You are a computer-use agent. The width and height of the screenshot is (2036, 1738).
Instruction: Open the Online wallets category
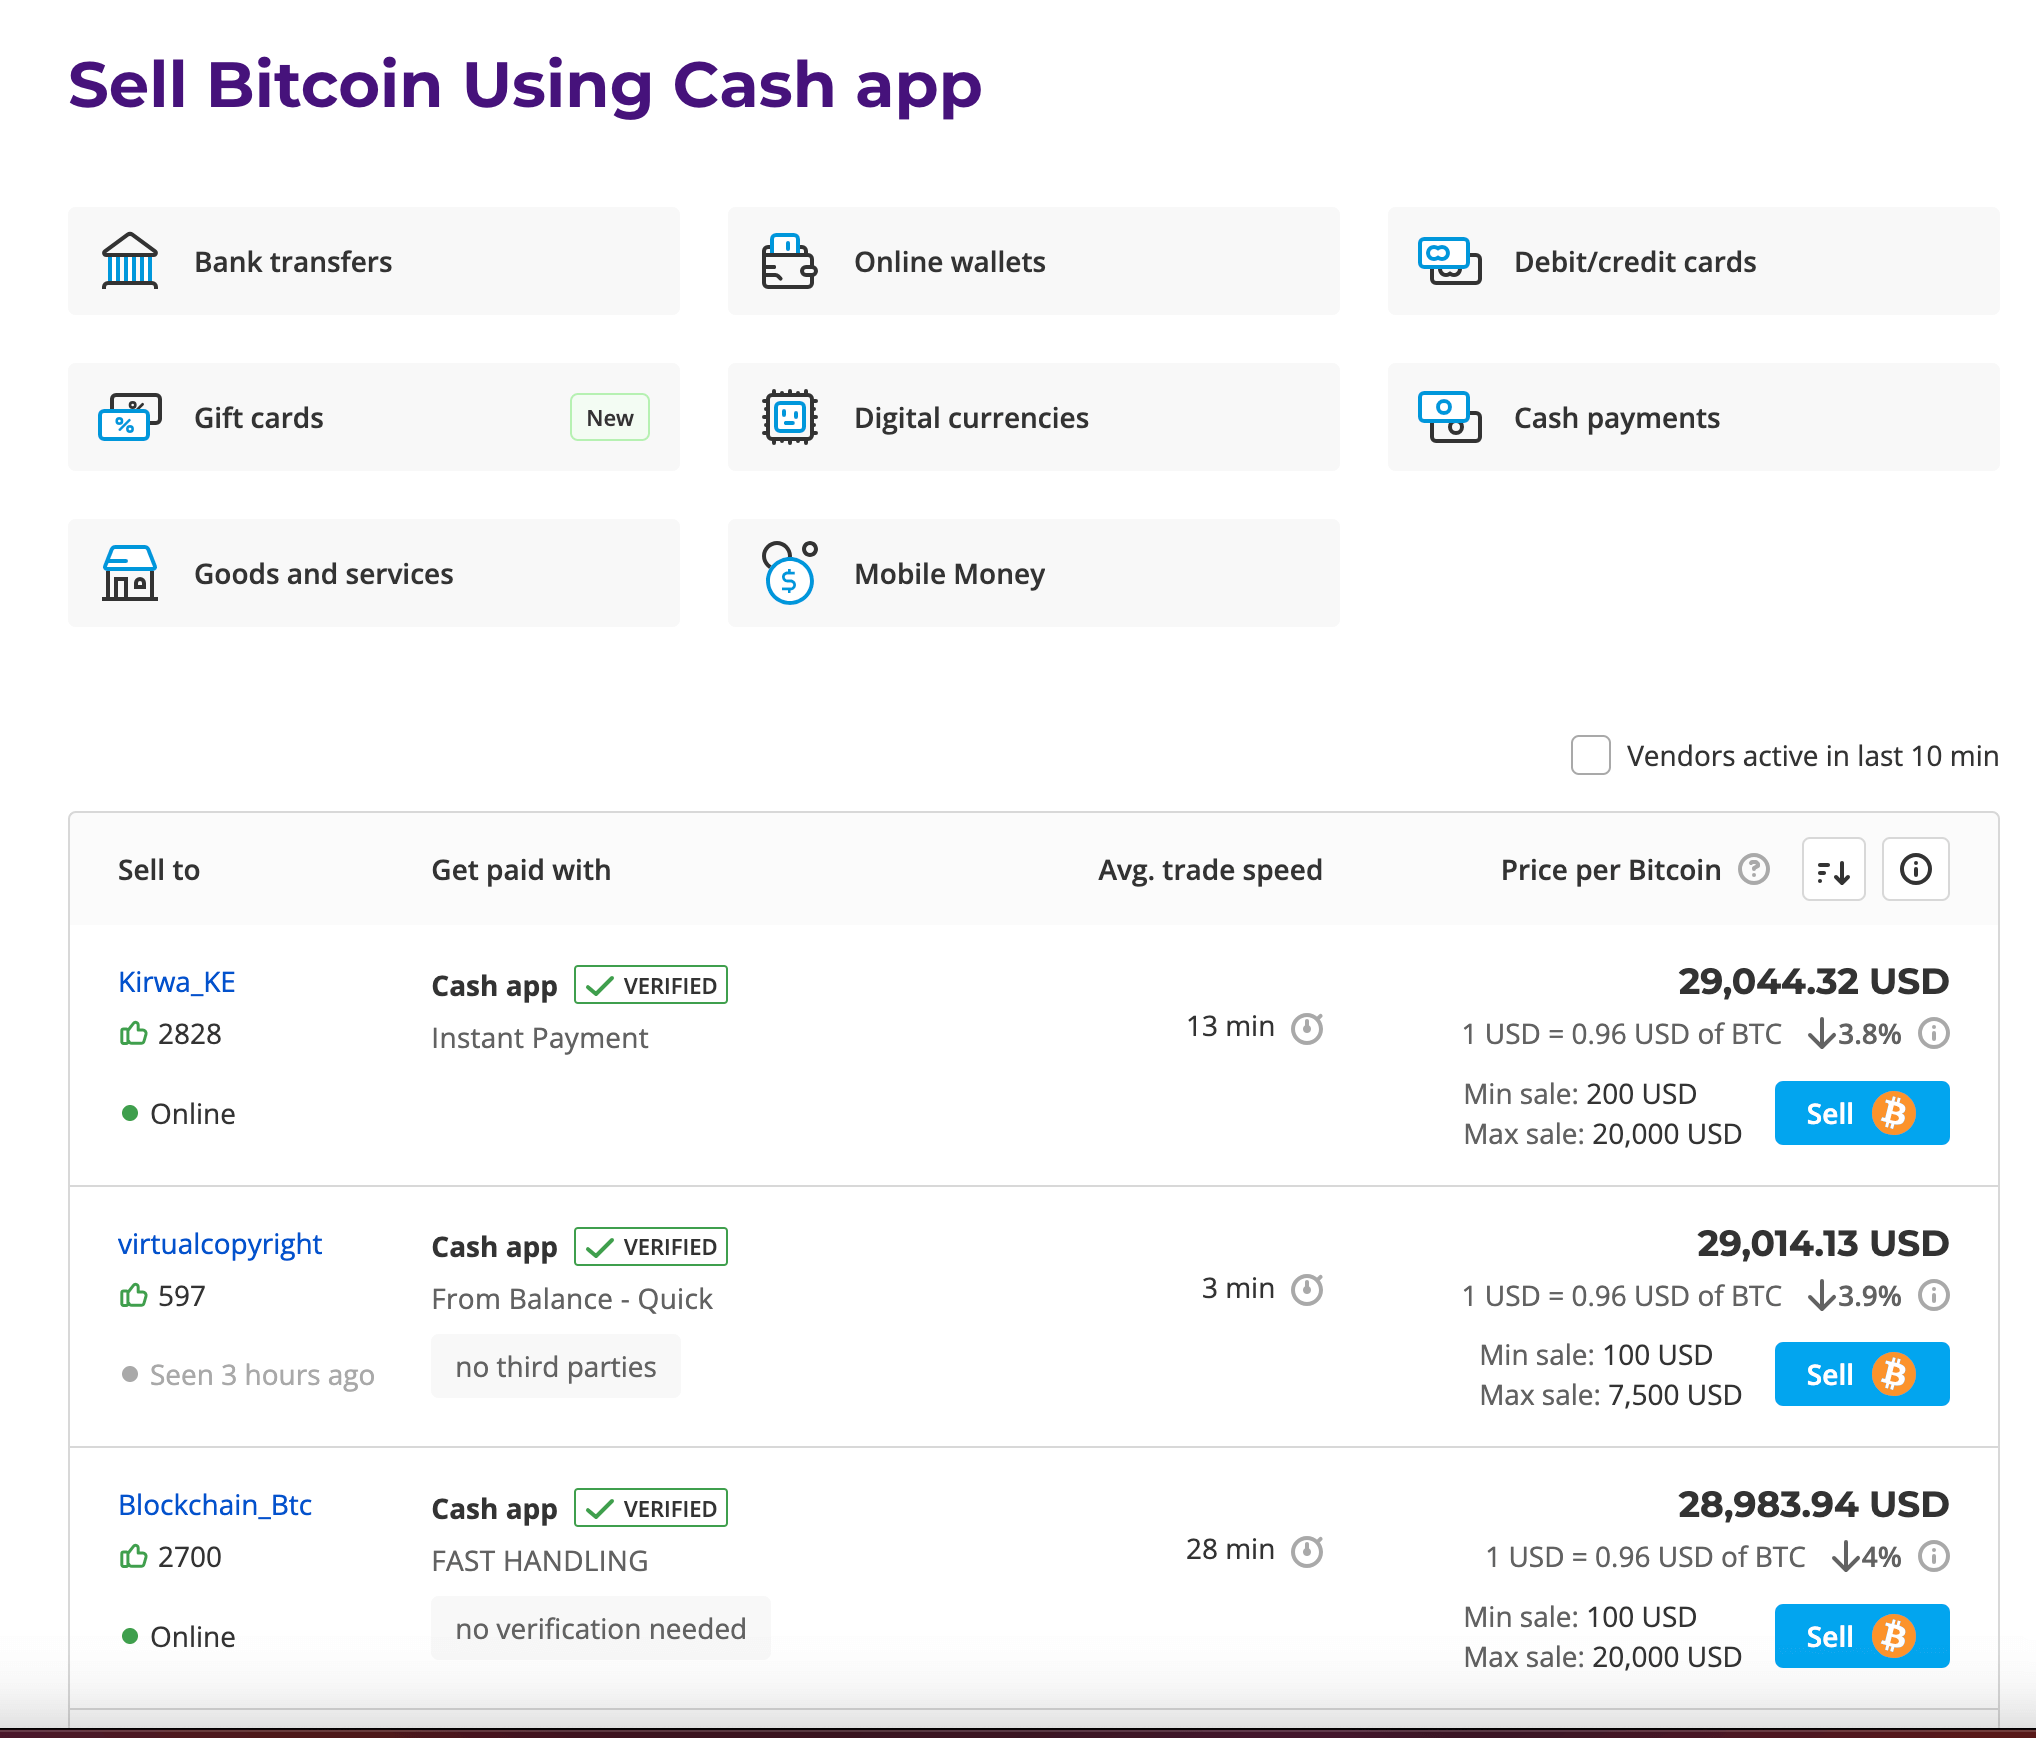(1033, 261)
